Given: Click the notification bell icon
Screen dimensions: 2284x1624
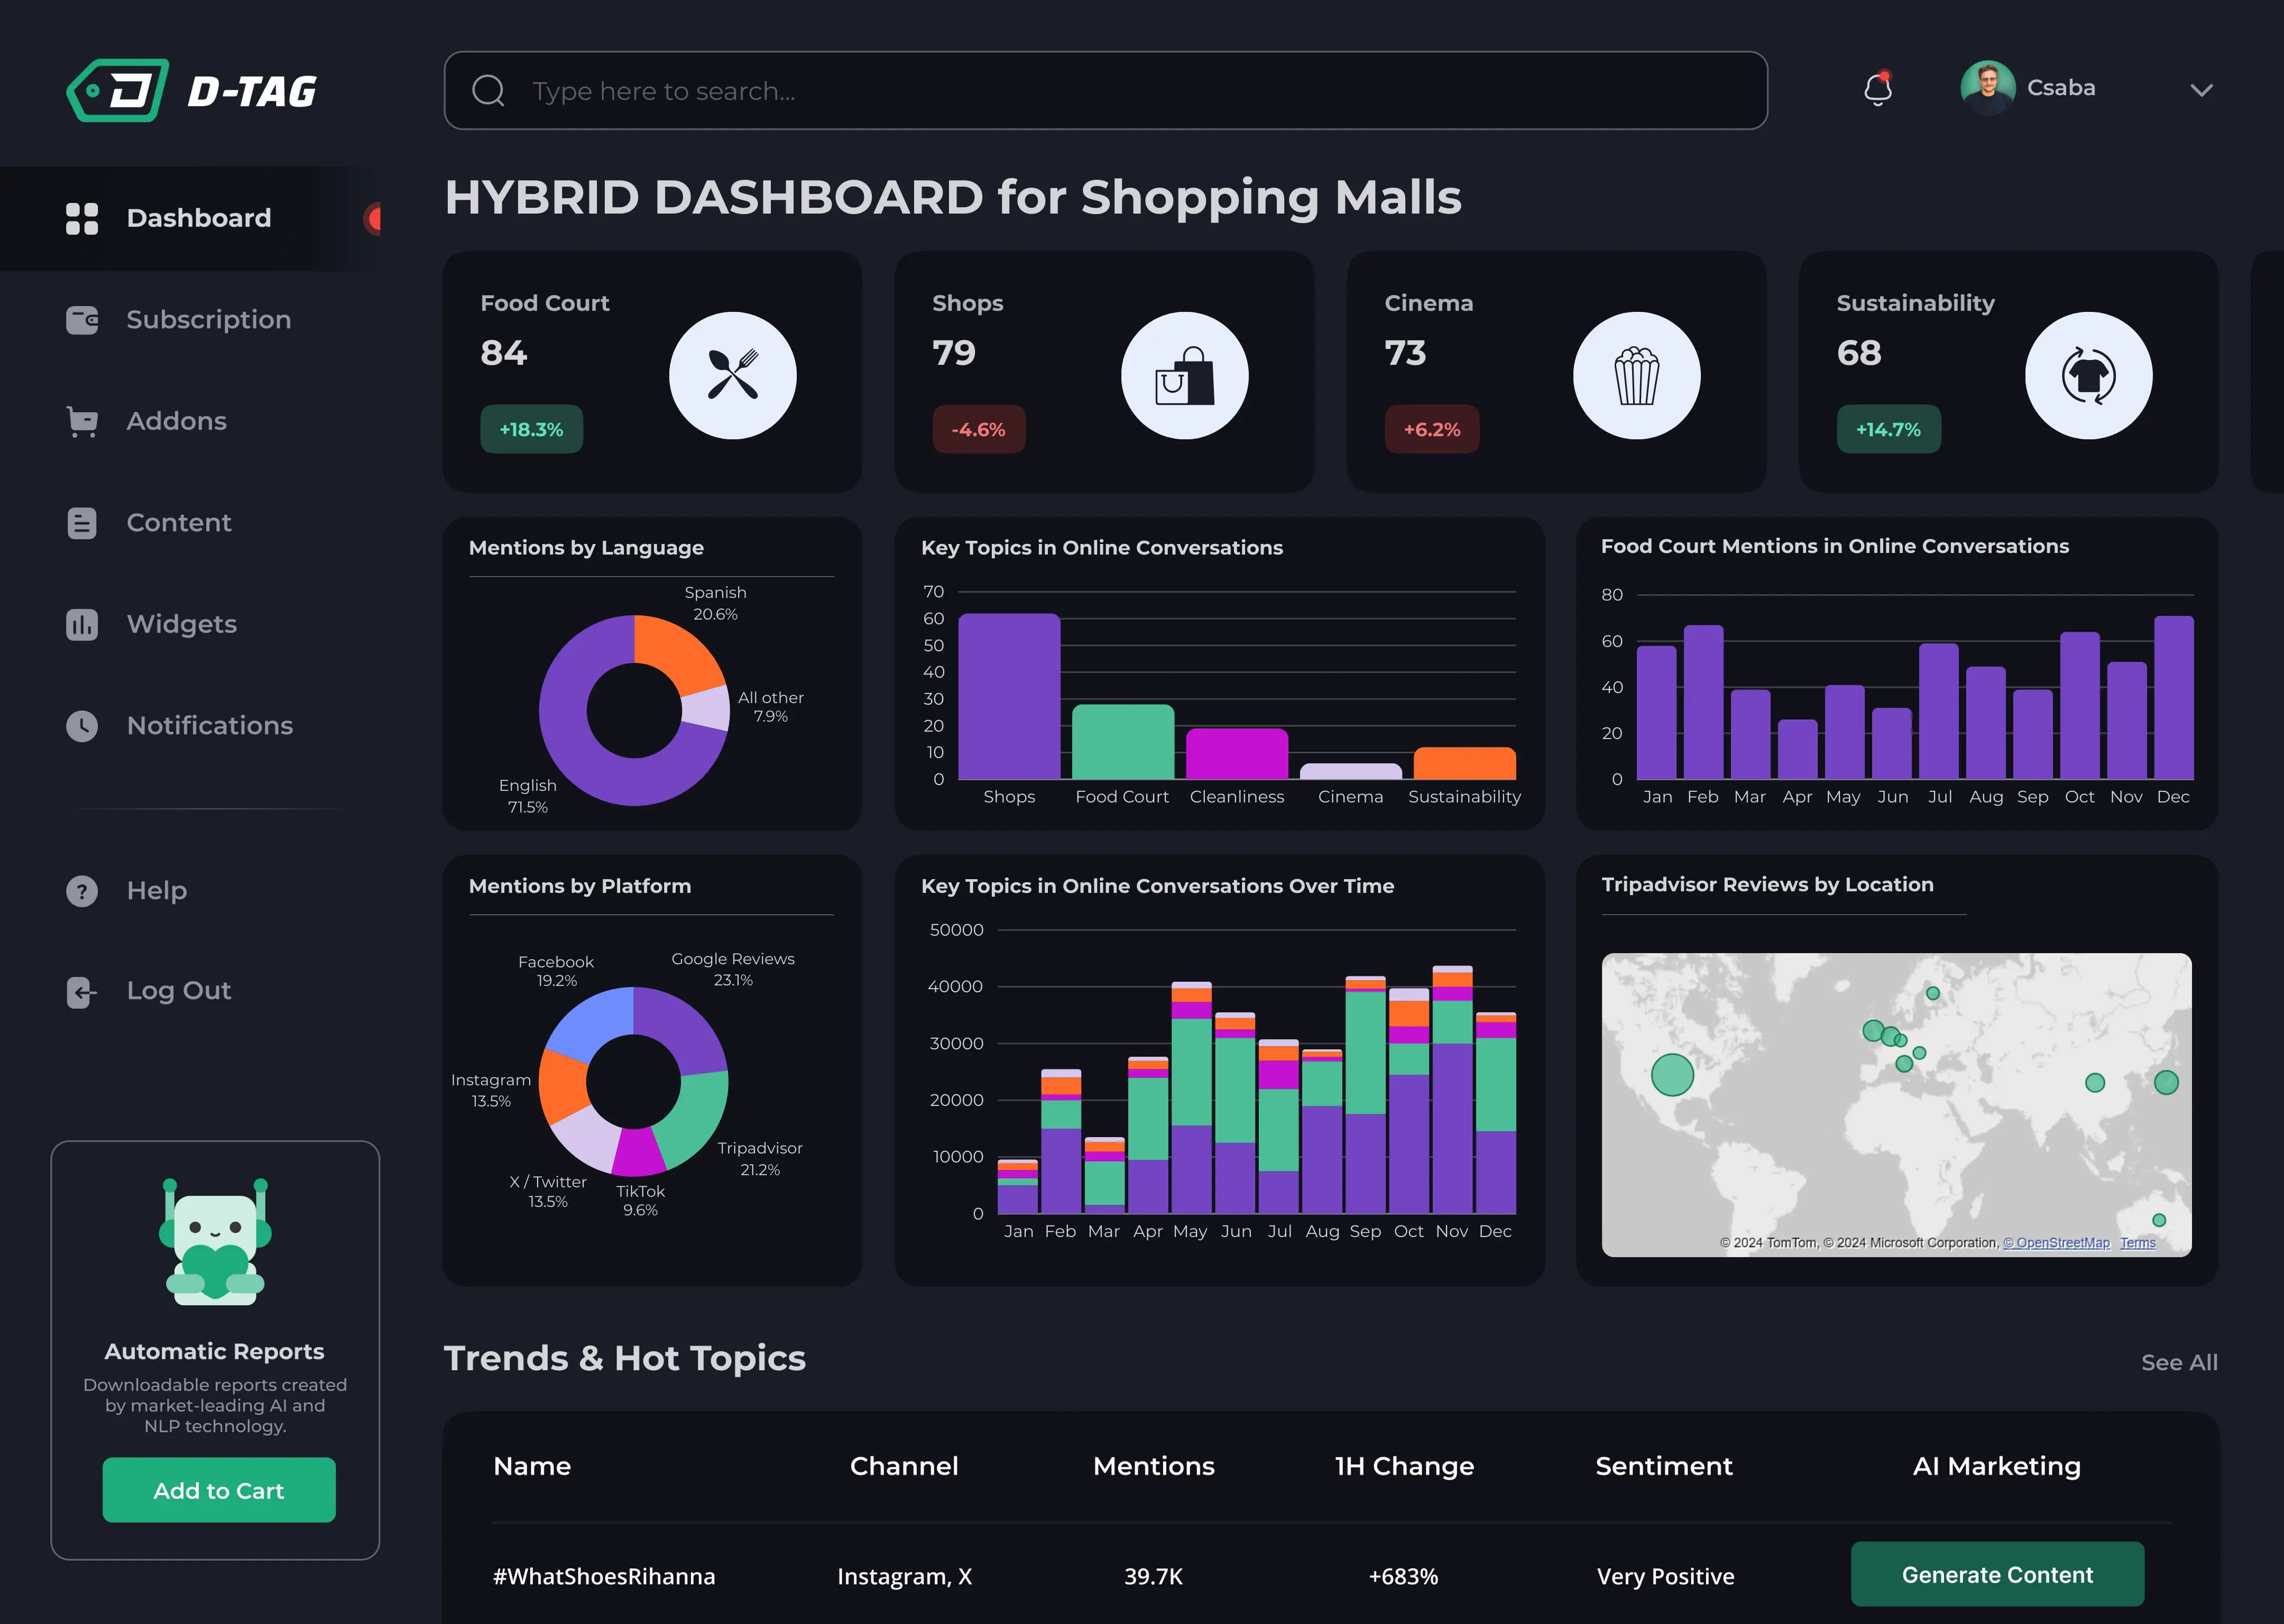Looking at the screenshot, I should pyautogui.click(x=1879, y=90).
